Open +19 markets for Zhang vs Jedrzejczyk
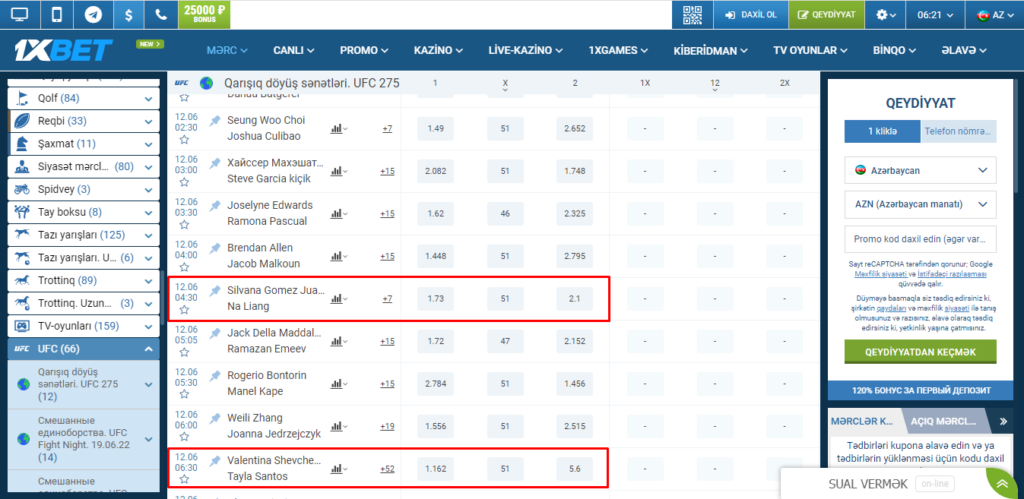 click(387, 426)
